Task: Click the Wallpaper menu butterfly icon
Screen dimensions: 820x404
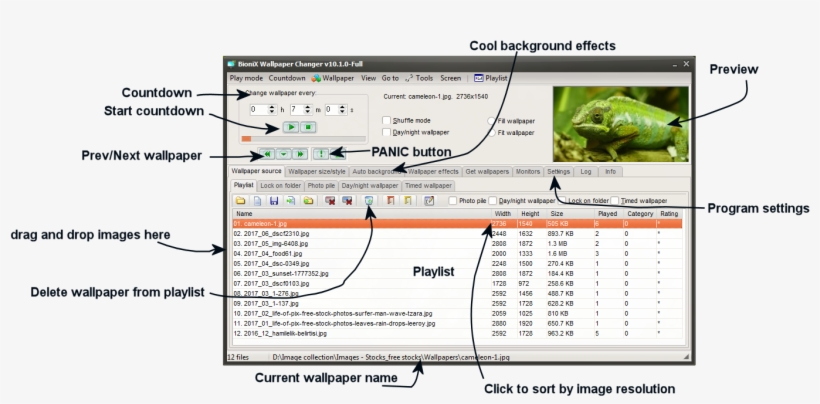Action: (x=316, y=78)
